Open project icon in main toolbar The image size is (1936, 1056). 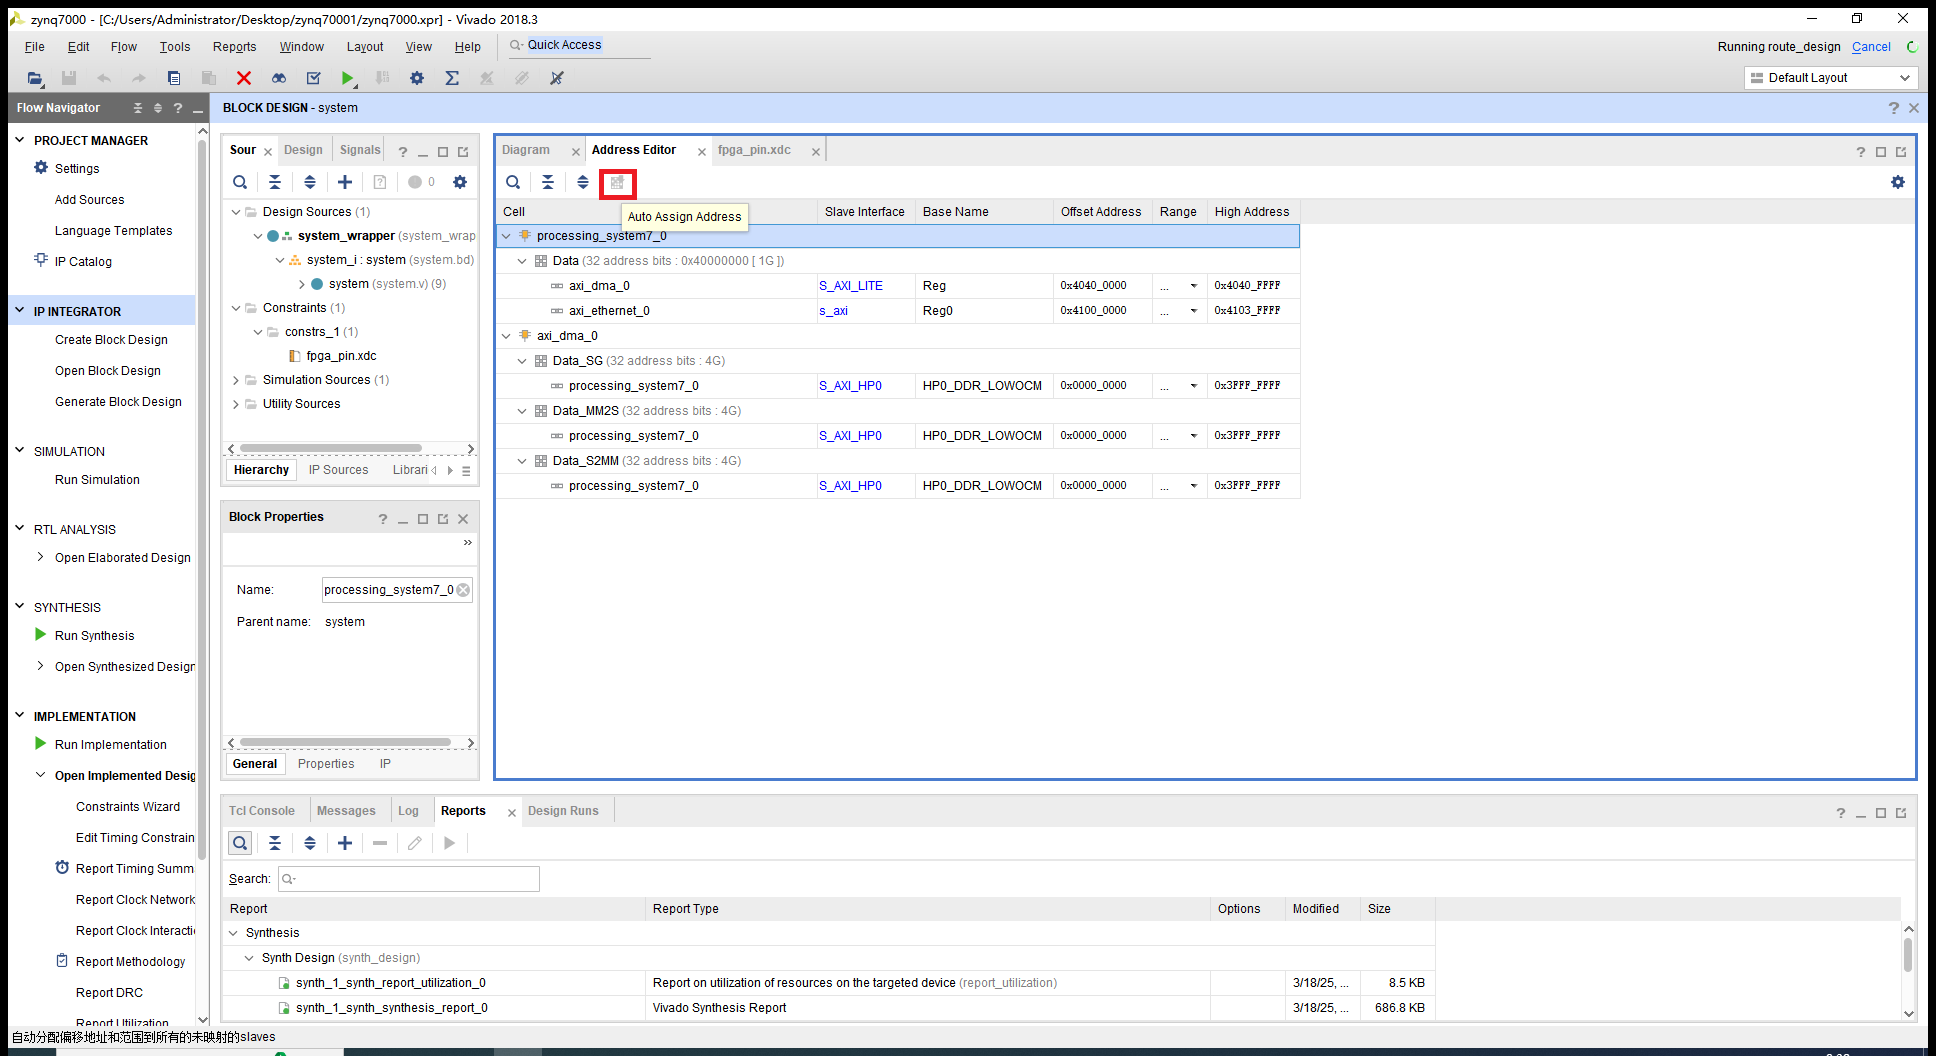(x=35, y=78)
